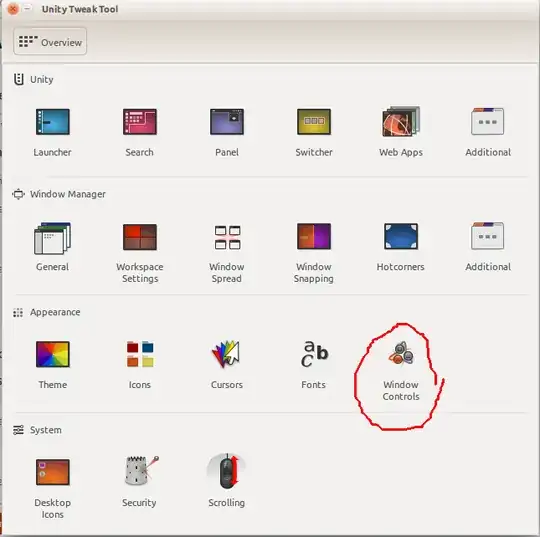Viewport: 540px width, 537px height.
Task: Open the Desktop Icons settings
Action: 53,472
